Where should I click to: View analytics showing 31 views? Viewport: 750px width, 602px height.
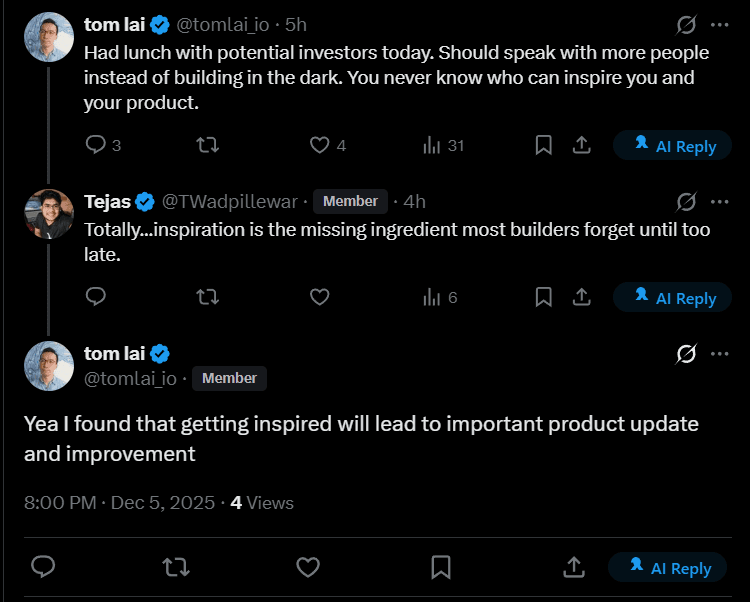click(x=433, y=145)
